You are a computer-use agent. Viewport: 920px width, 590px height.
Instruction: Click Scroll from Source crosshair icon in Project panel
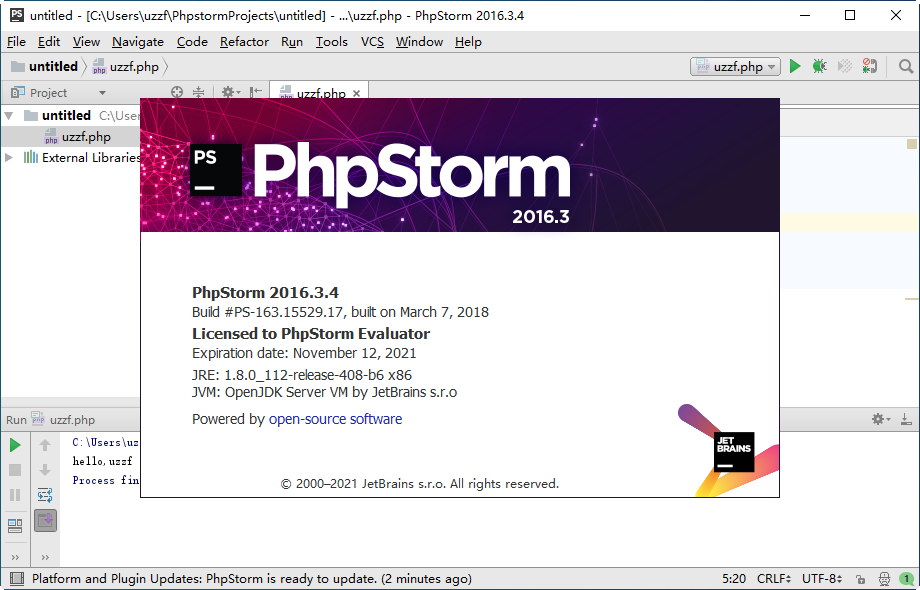177,92
